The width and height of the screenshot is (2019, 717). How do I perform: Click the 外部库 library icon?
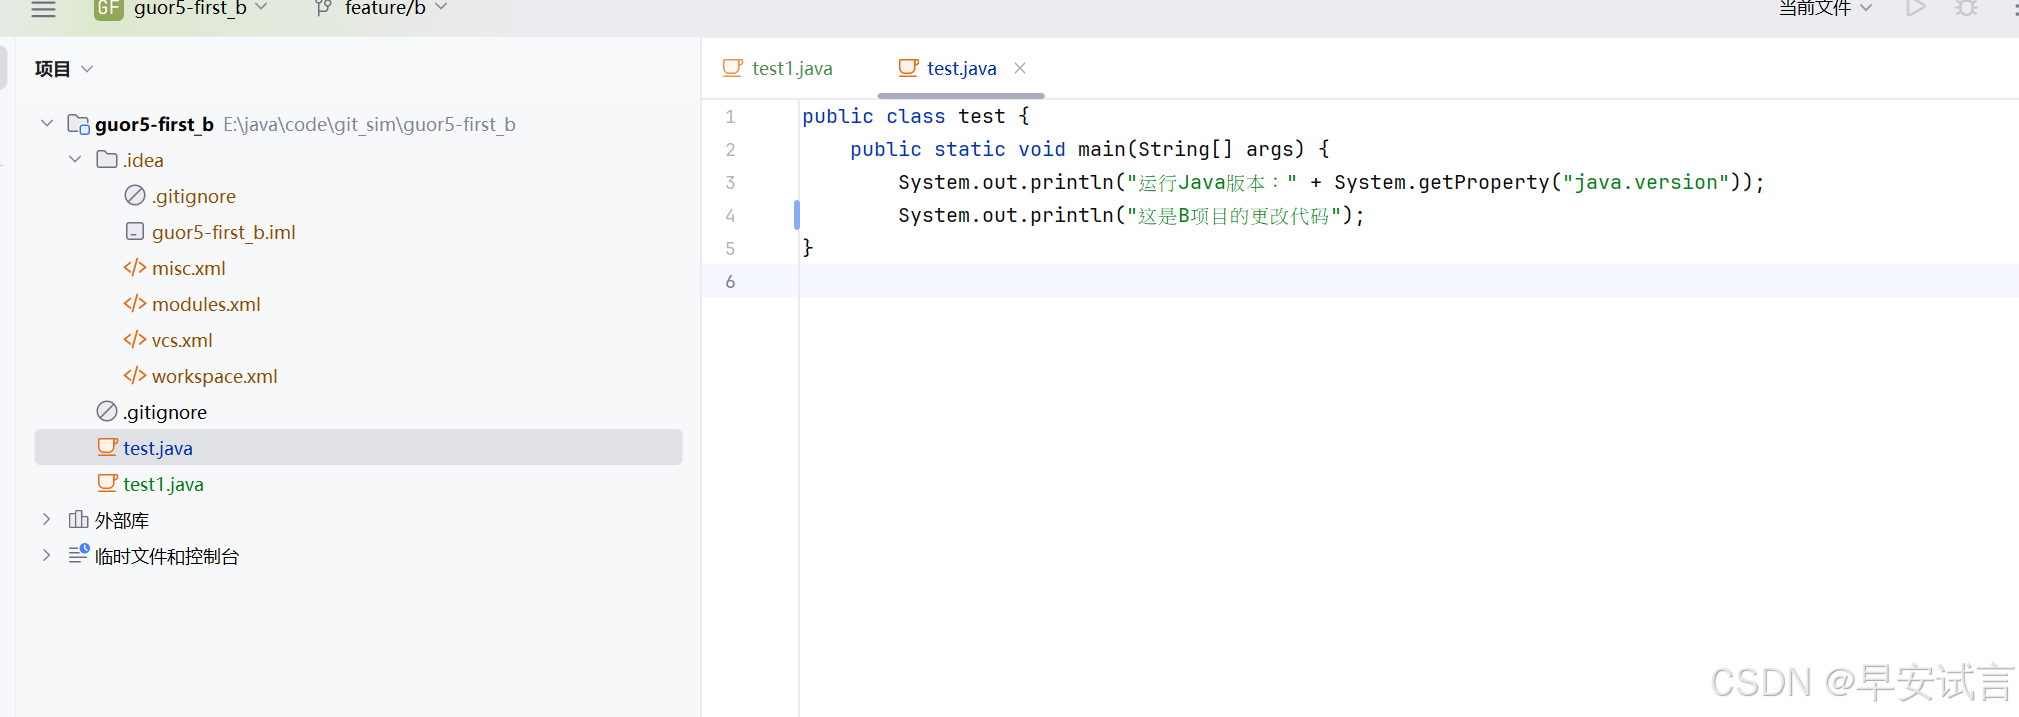78,519
